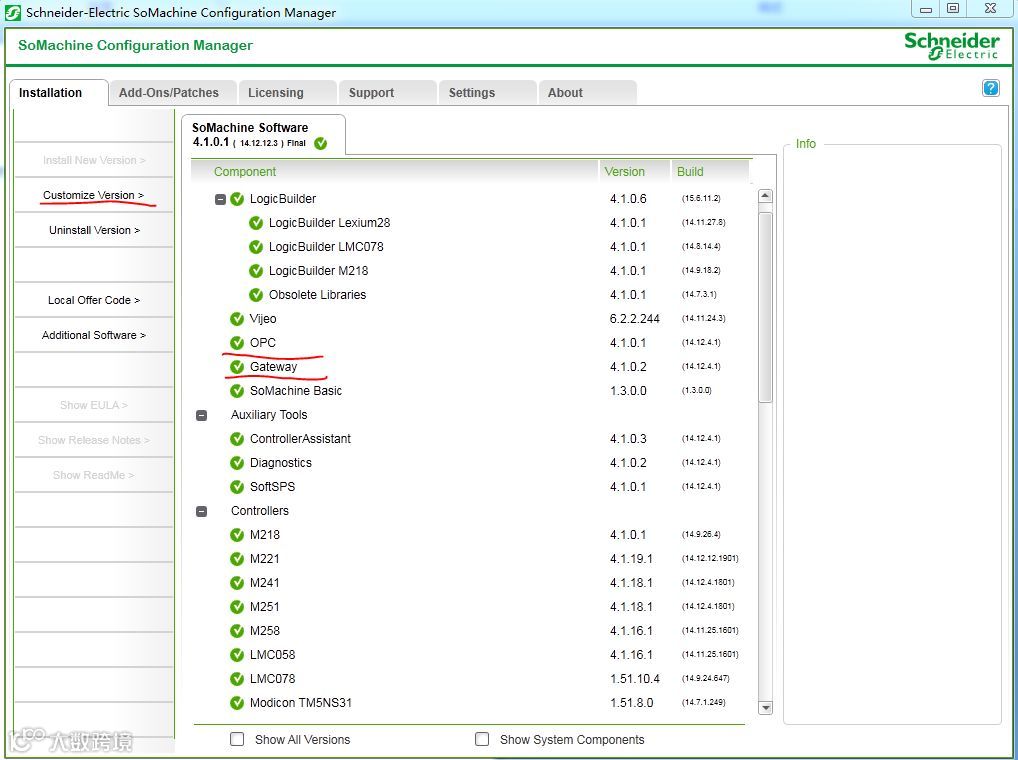Click Modicon TM5NS31 version 1.51.8.0

(631, 703)
